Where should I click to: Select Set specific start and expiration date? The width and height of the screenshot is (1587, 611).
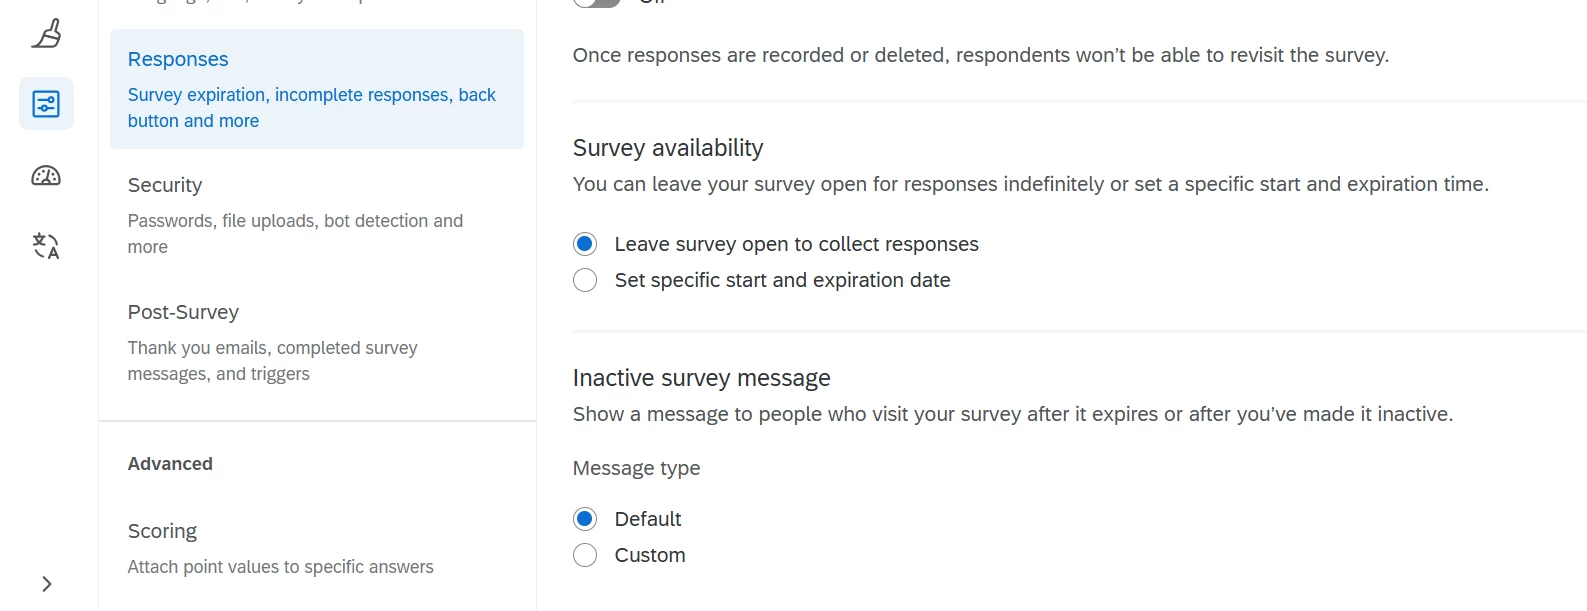585,280
